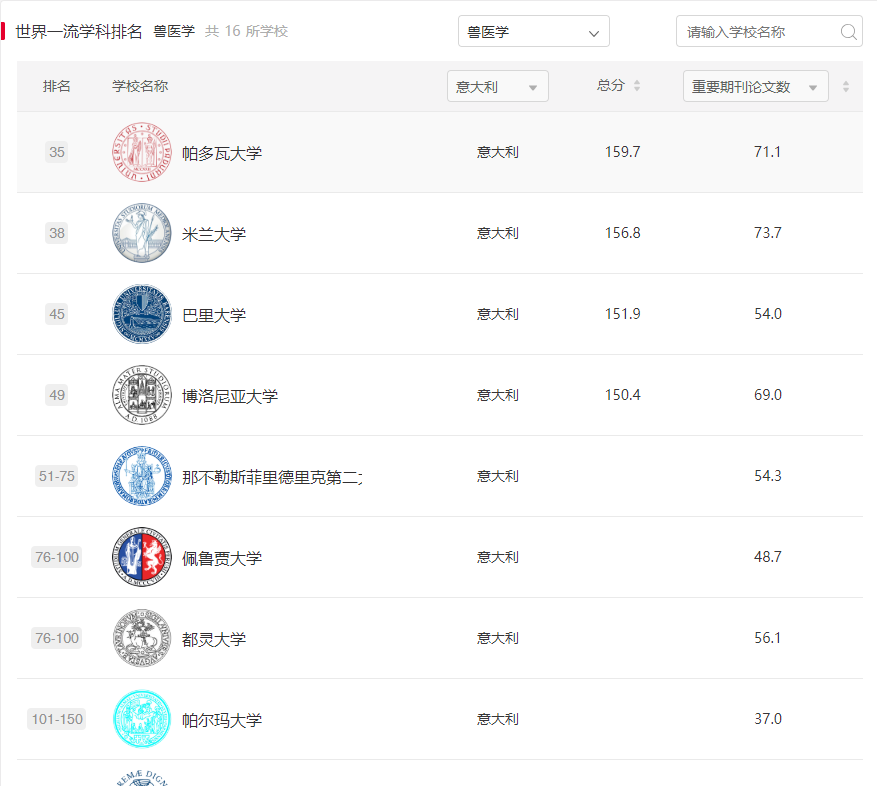Open 那不勒斯菲里德里克第二 university link
This screenshot has width=877, height=786.
tap(272, 477)
